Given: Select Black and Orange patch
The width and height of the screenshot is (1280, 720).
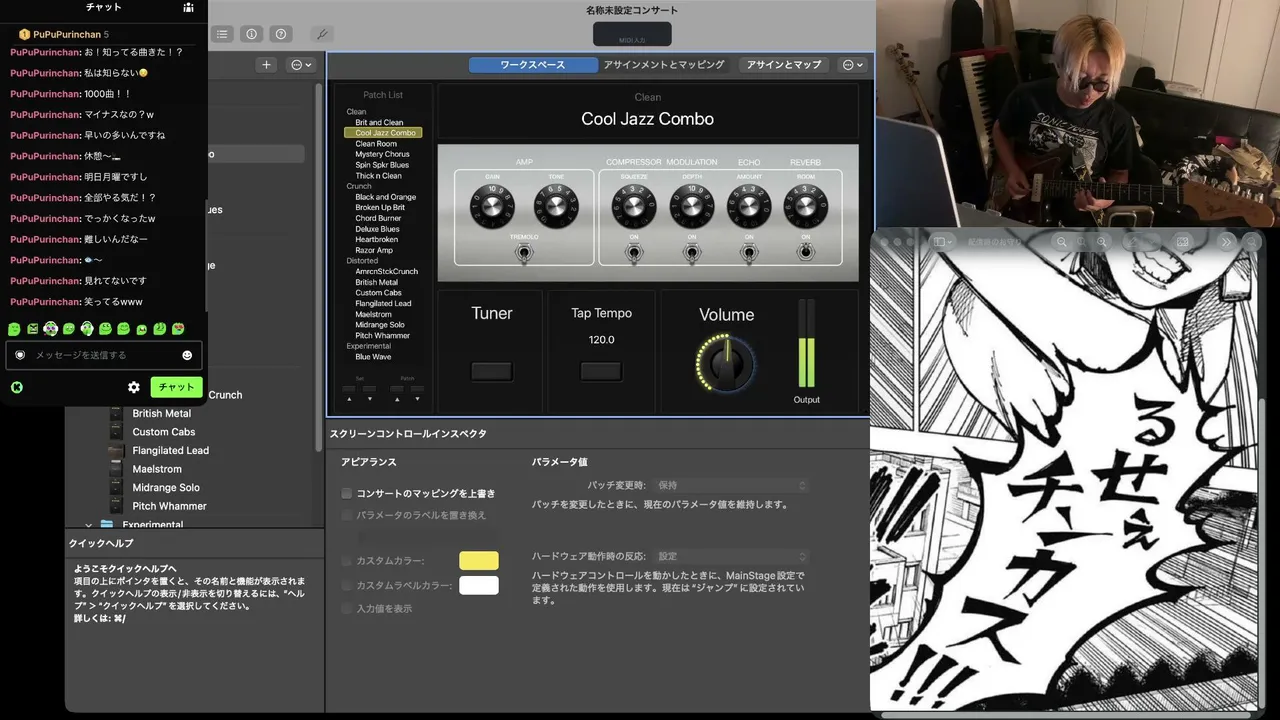Looking at the screenshot, I should pyautogui.click(x=385, y=197).
